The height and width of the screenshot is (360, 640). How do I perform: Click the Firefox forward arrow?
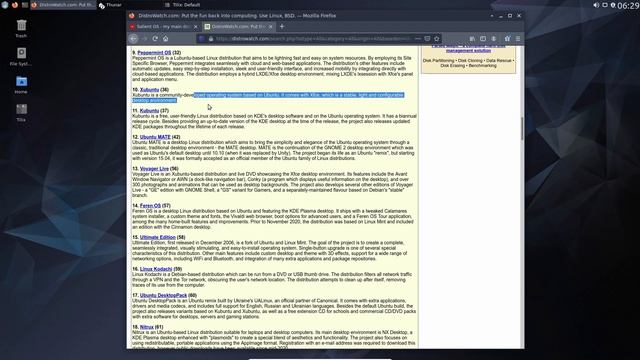click(144, 38)
